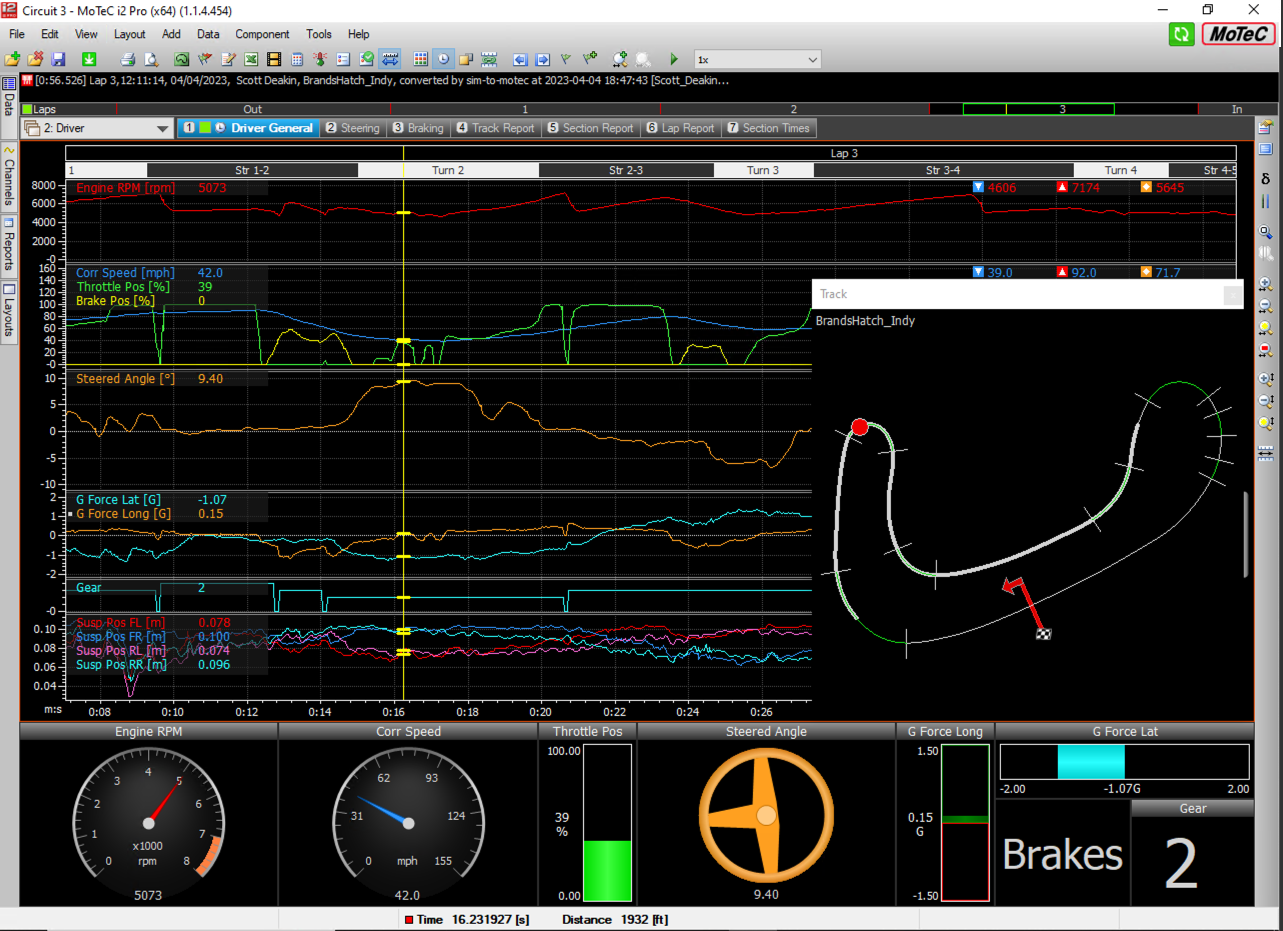Switch to the Steering worksheet tab
1283x931 pixels.
(352, 128)
